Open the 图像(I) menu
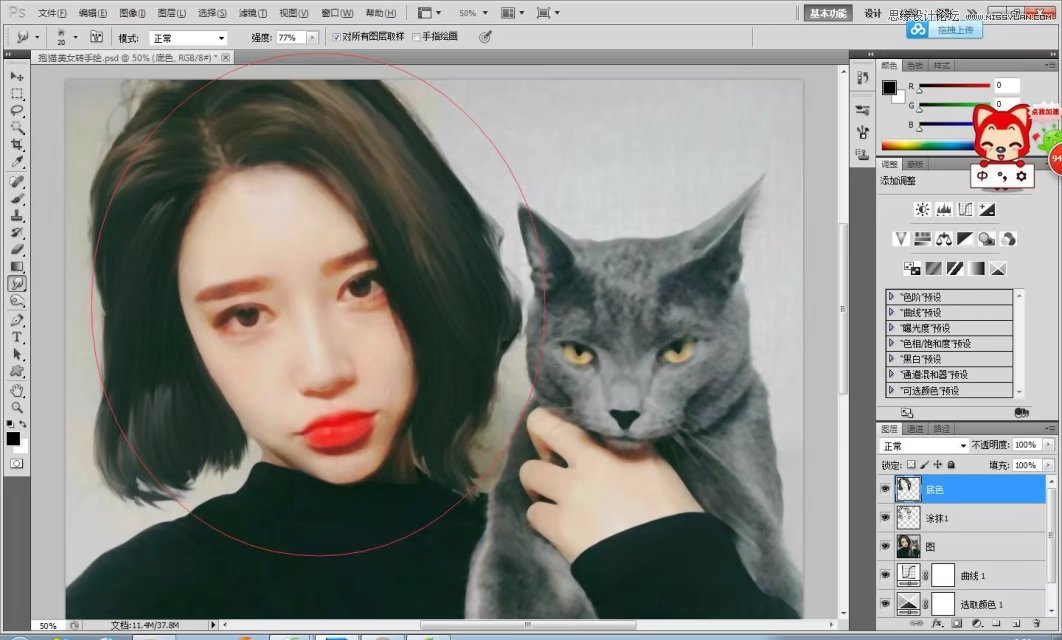The width and height of the screenshot is (1062, 640). [x=132, y=13]
